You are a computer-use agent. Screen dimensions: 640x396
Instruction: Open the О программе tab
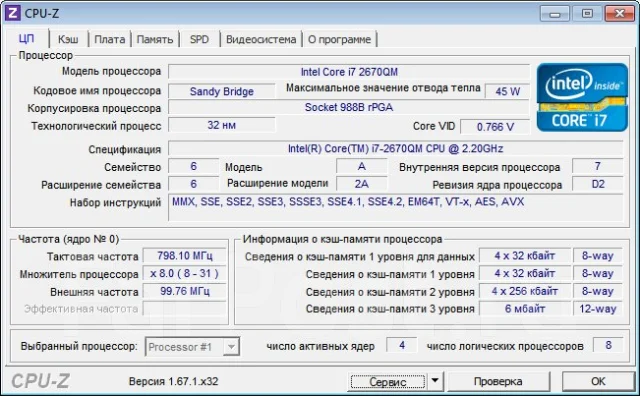(x=339, y=39)
